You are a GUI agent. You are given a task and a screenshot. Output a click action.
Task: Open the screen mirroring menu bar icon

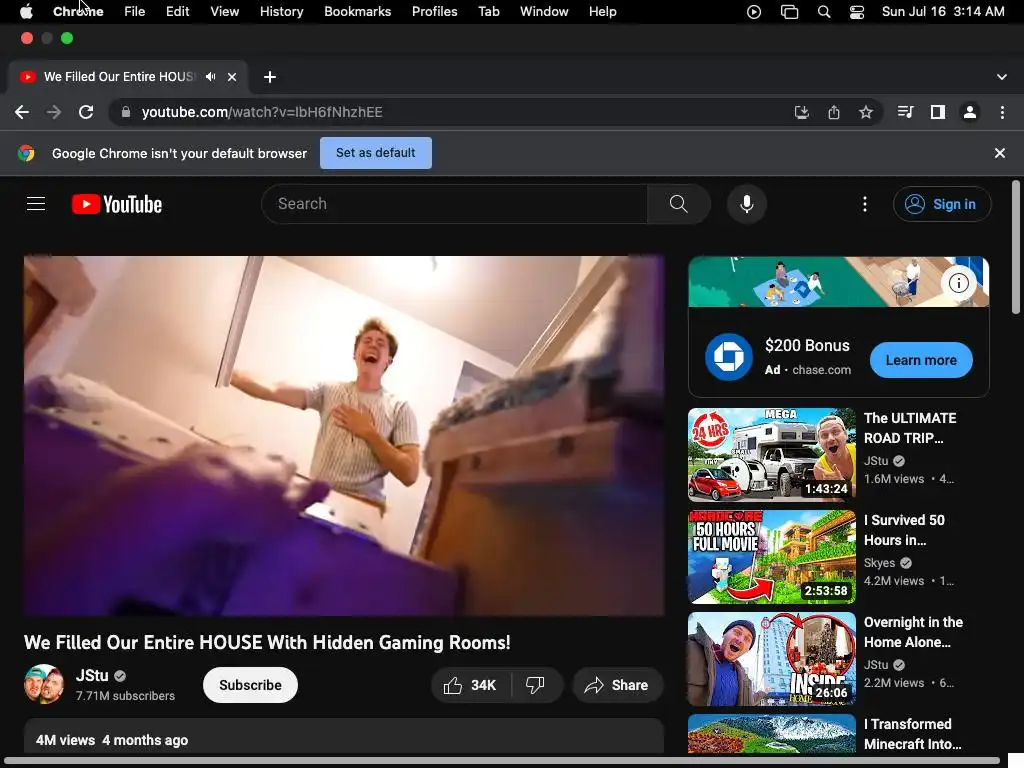pyautogui.click(x=789, y=12)
